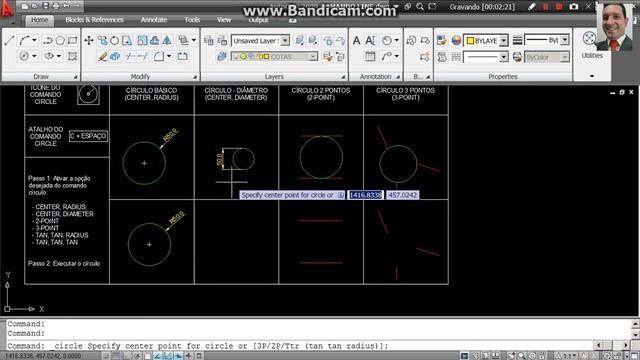
Task: Toggle Grid Display in status bar
Action: point(116,356)
